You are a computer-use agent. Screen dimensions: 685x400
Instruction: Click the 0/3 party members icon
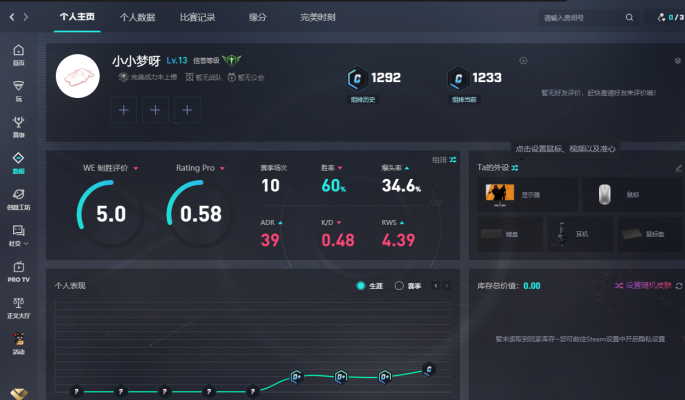tap(661, 17)
